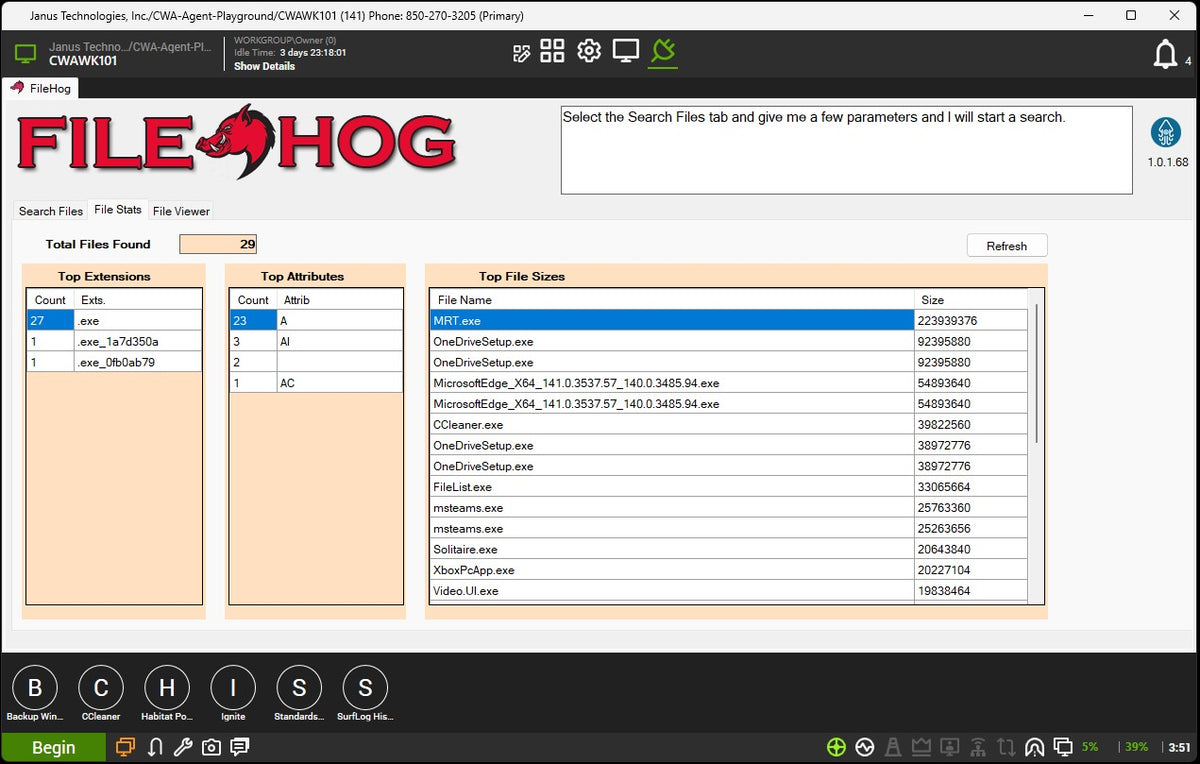The height and width of the screenshot is (764, 1200).
Task: Click the white tunnel arch icon
Action: click(x=1035, y=747)
